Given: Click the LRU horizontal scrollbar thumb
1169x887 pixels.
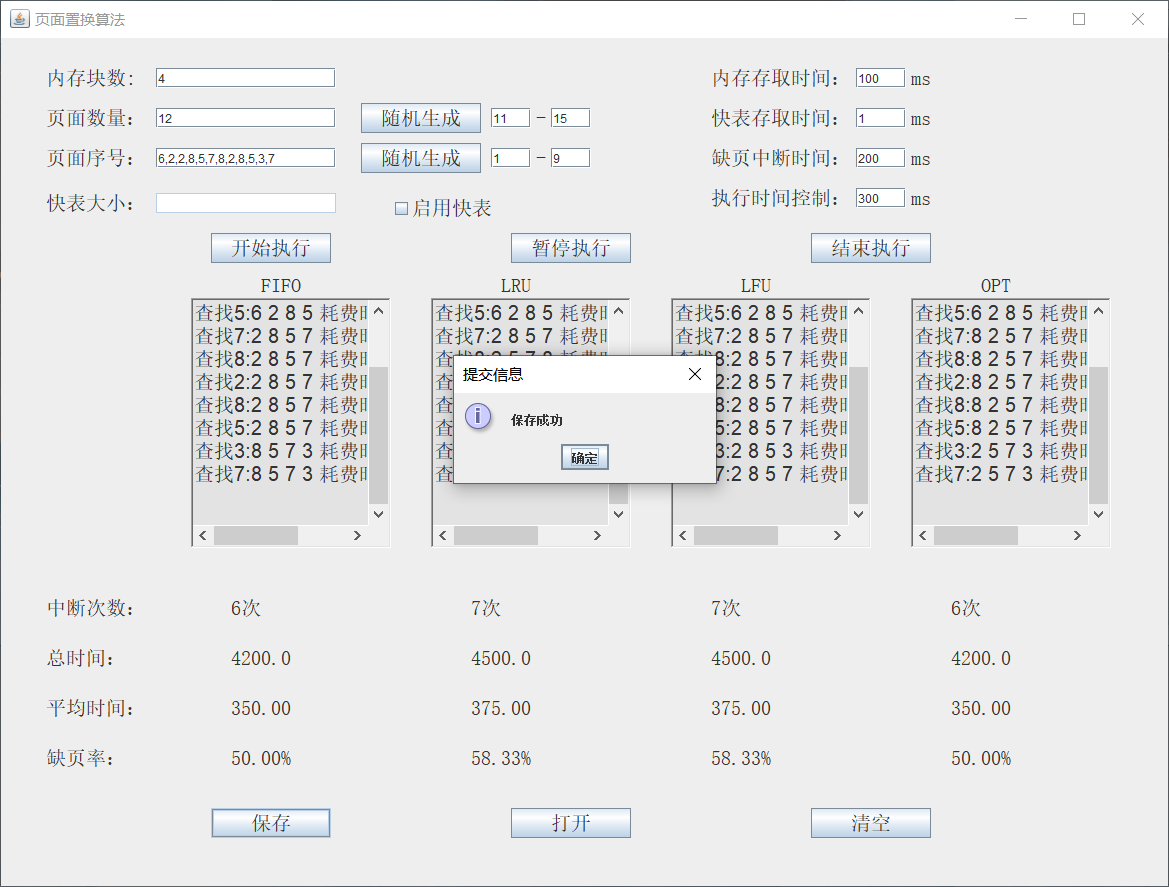Looking at the screenshot, I should click(x=496, y=535).
